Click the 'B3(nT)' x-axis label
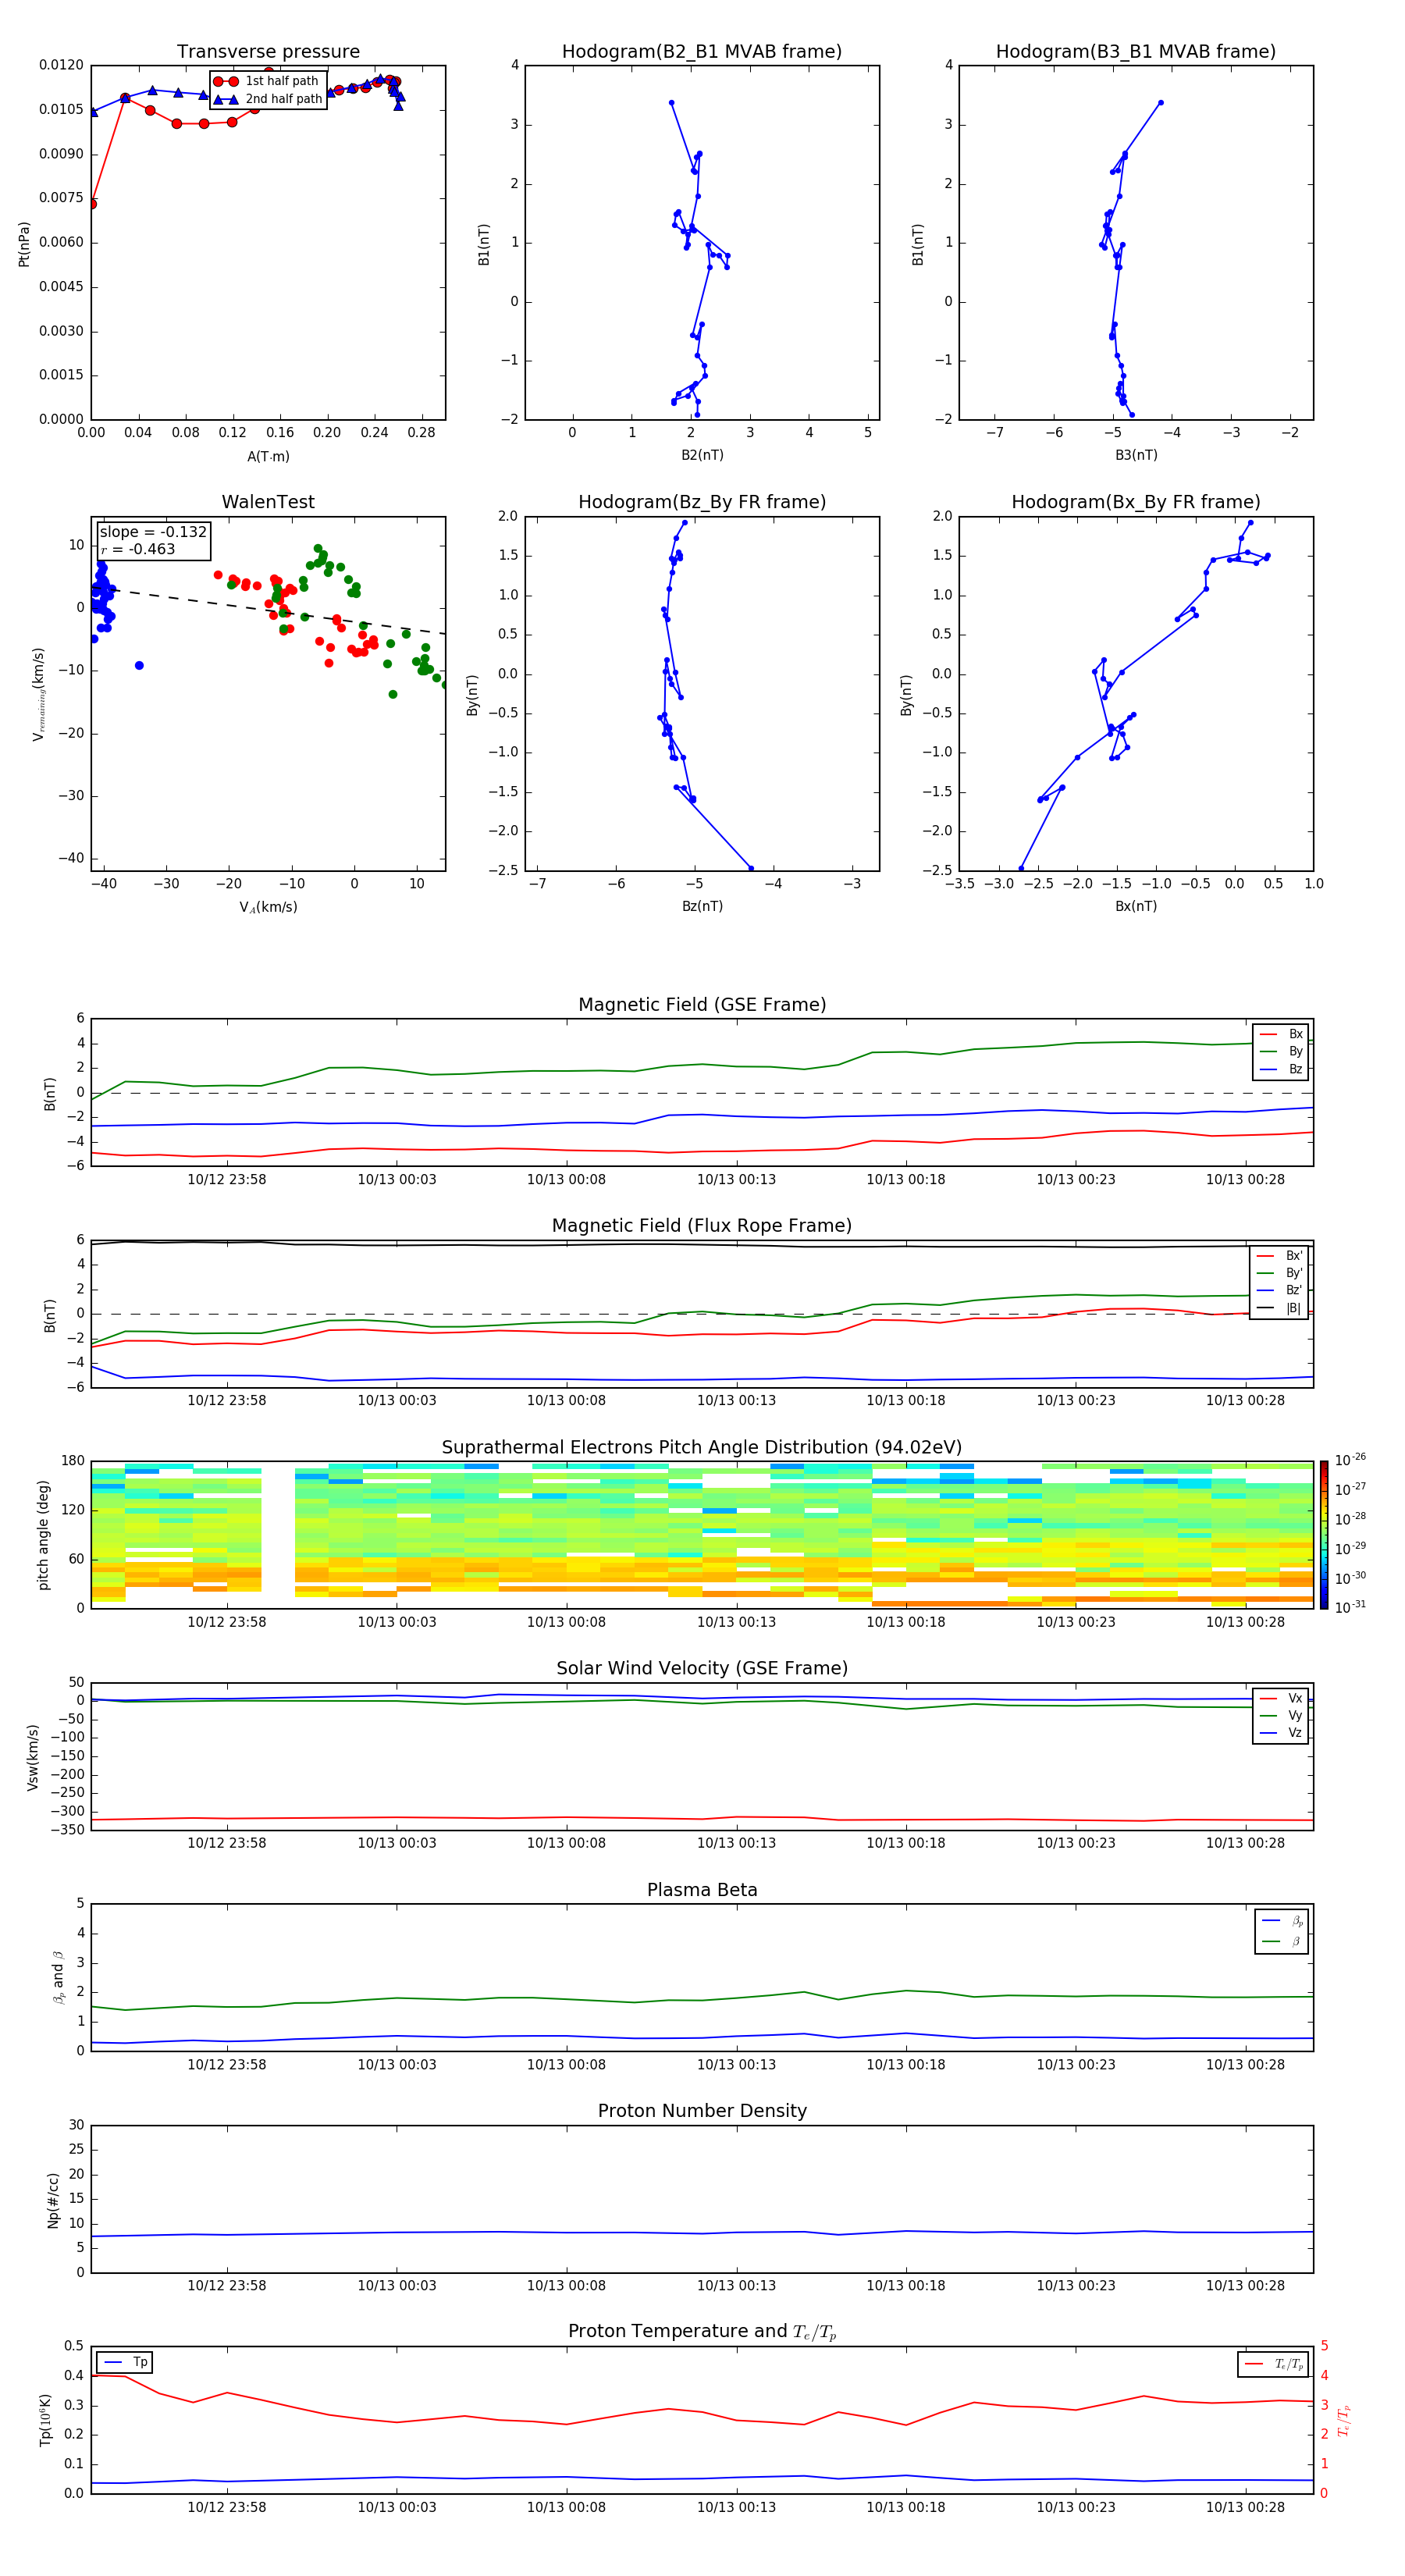Image resolution: width=1405 pixels, height=2576 pixels. (x=1136, y=456)
